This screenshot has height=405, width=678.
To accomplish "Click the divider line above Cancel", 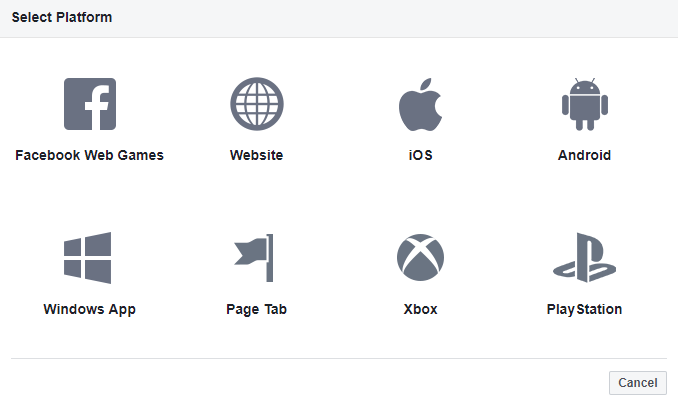I will coord(339,358).
